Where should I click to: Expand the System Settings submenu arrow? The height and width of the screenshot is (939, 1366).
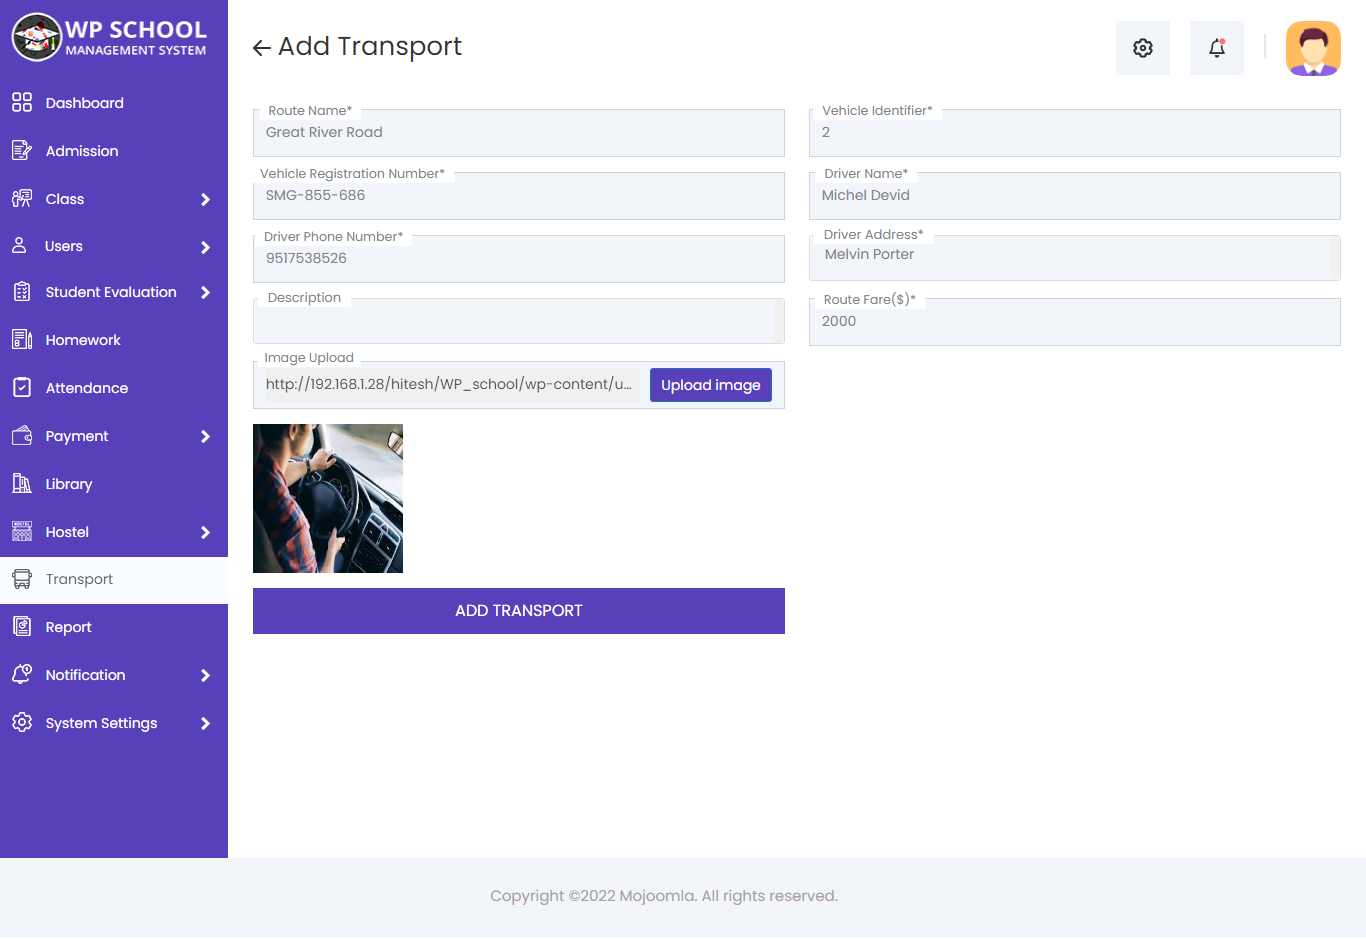(x=205, y=723)
